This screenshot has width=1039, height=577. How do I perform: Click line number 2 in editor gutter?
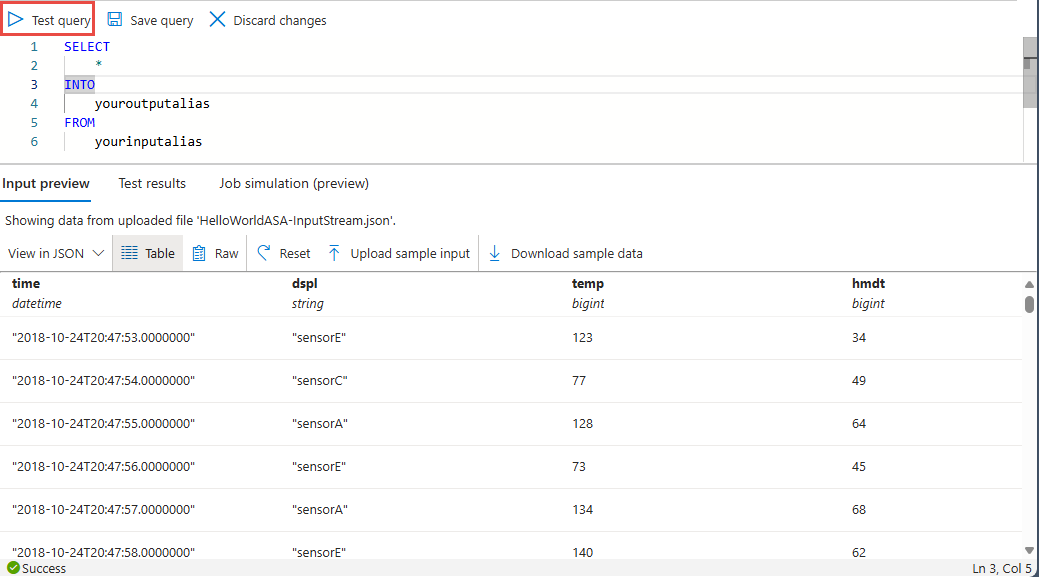(x=34, y=66)
